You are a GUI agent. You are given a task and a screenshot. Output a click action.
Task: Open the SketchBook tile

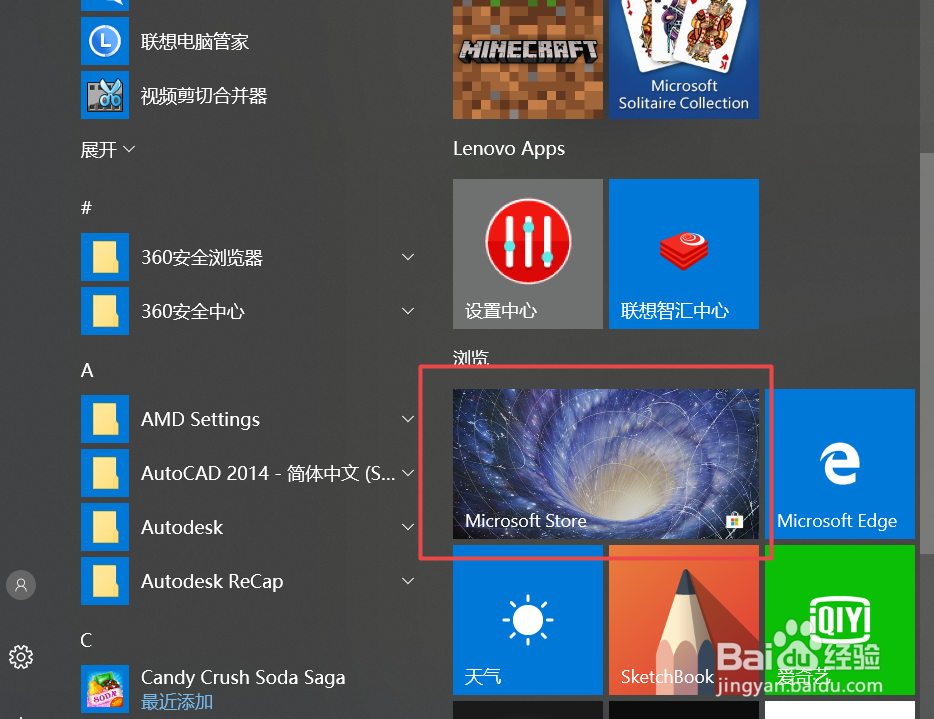684,620
